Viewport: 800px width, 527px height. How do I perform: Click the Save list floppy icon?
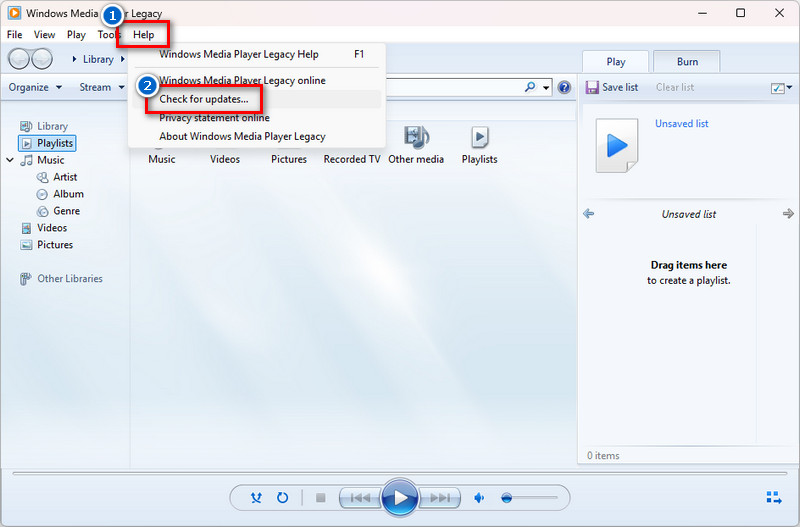(592, 87)
